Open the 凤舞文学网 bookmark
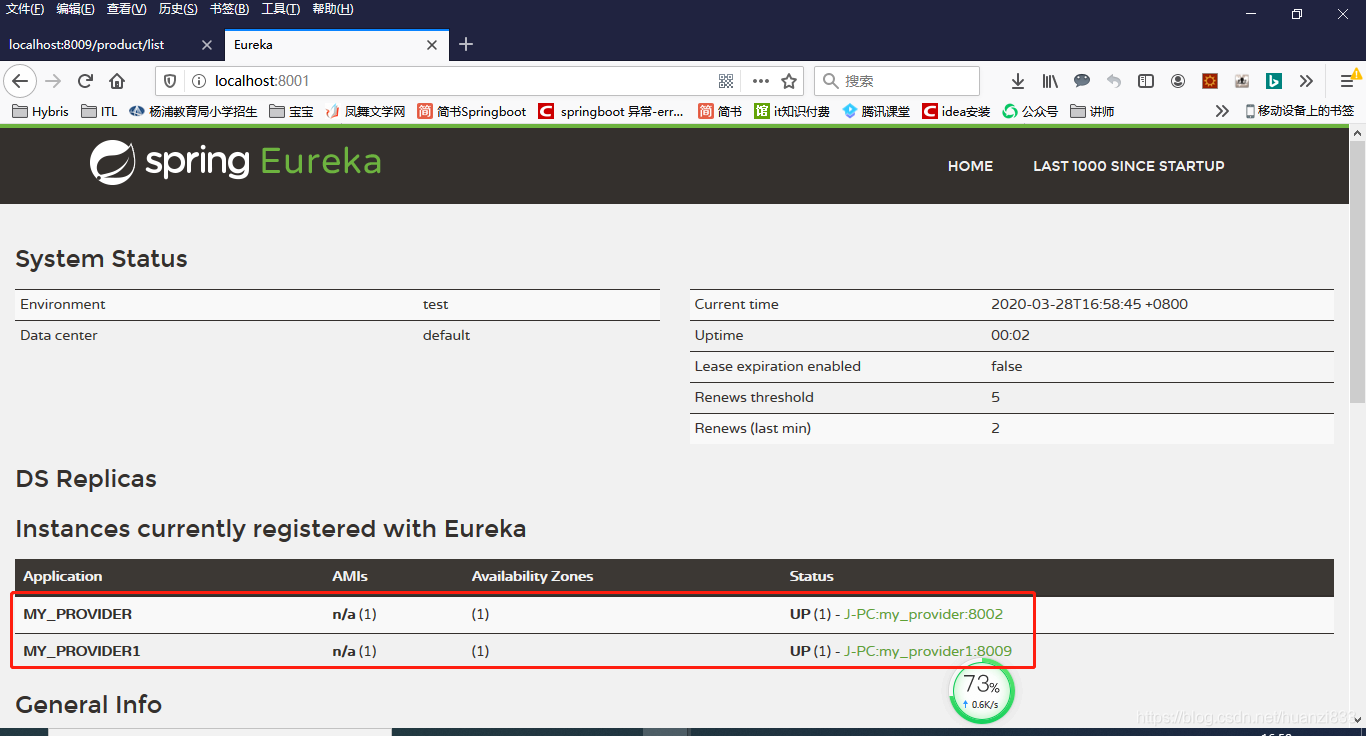Image resolution: width=1366 pixels, height=736 pixels. coord(365,111)
